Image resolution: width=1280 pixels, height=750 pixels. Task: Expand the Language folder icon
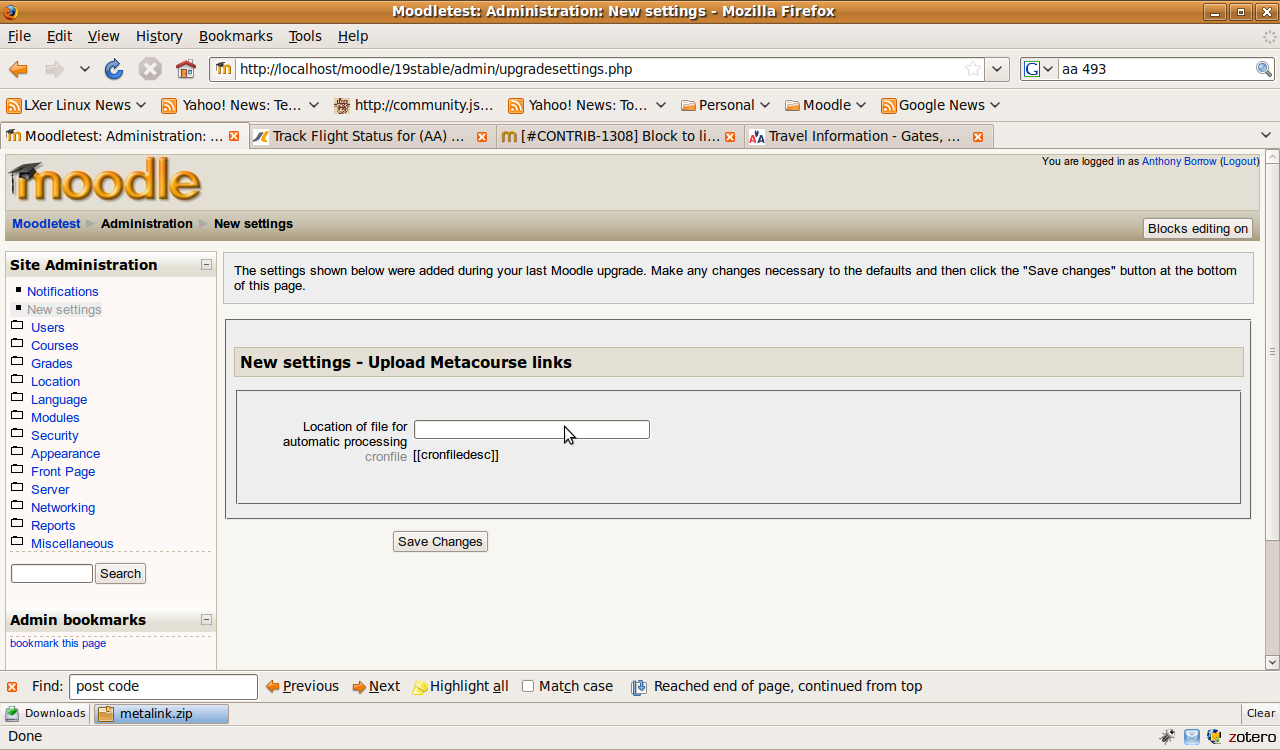point(17,398)
